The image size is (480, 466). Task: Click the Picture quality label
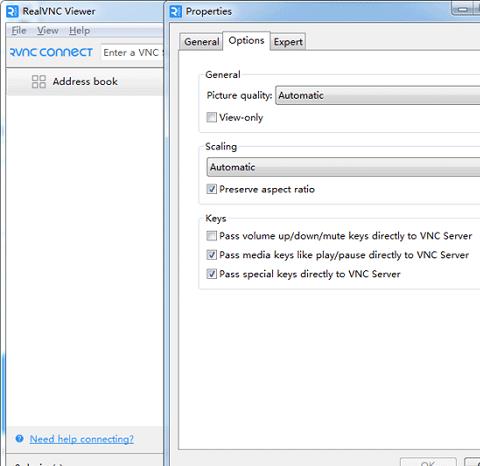[x=239, y=95]
